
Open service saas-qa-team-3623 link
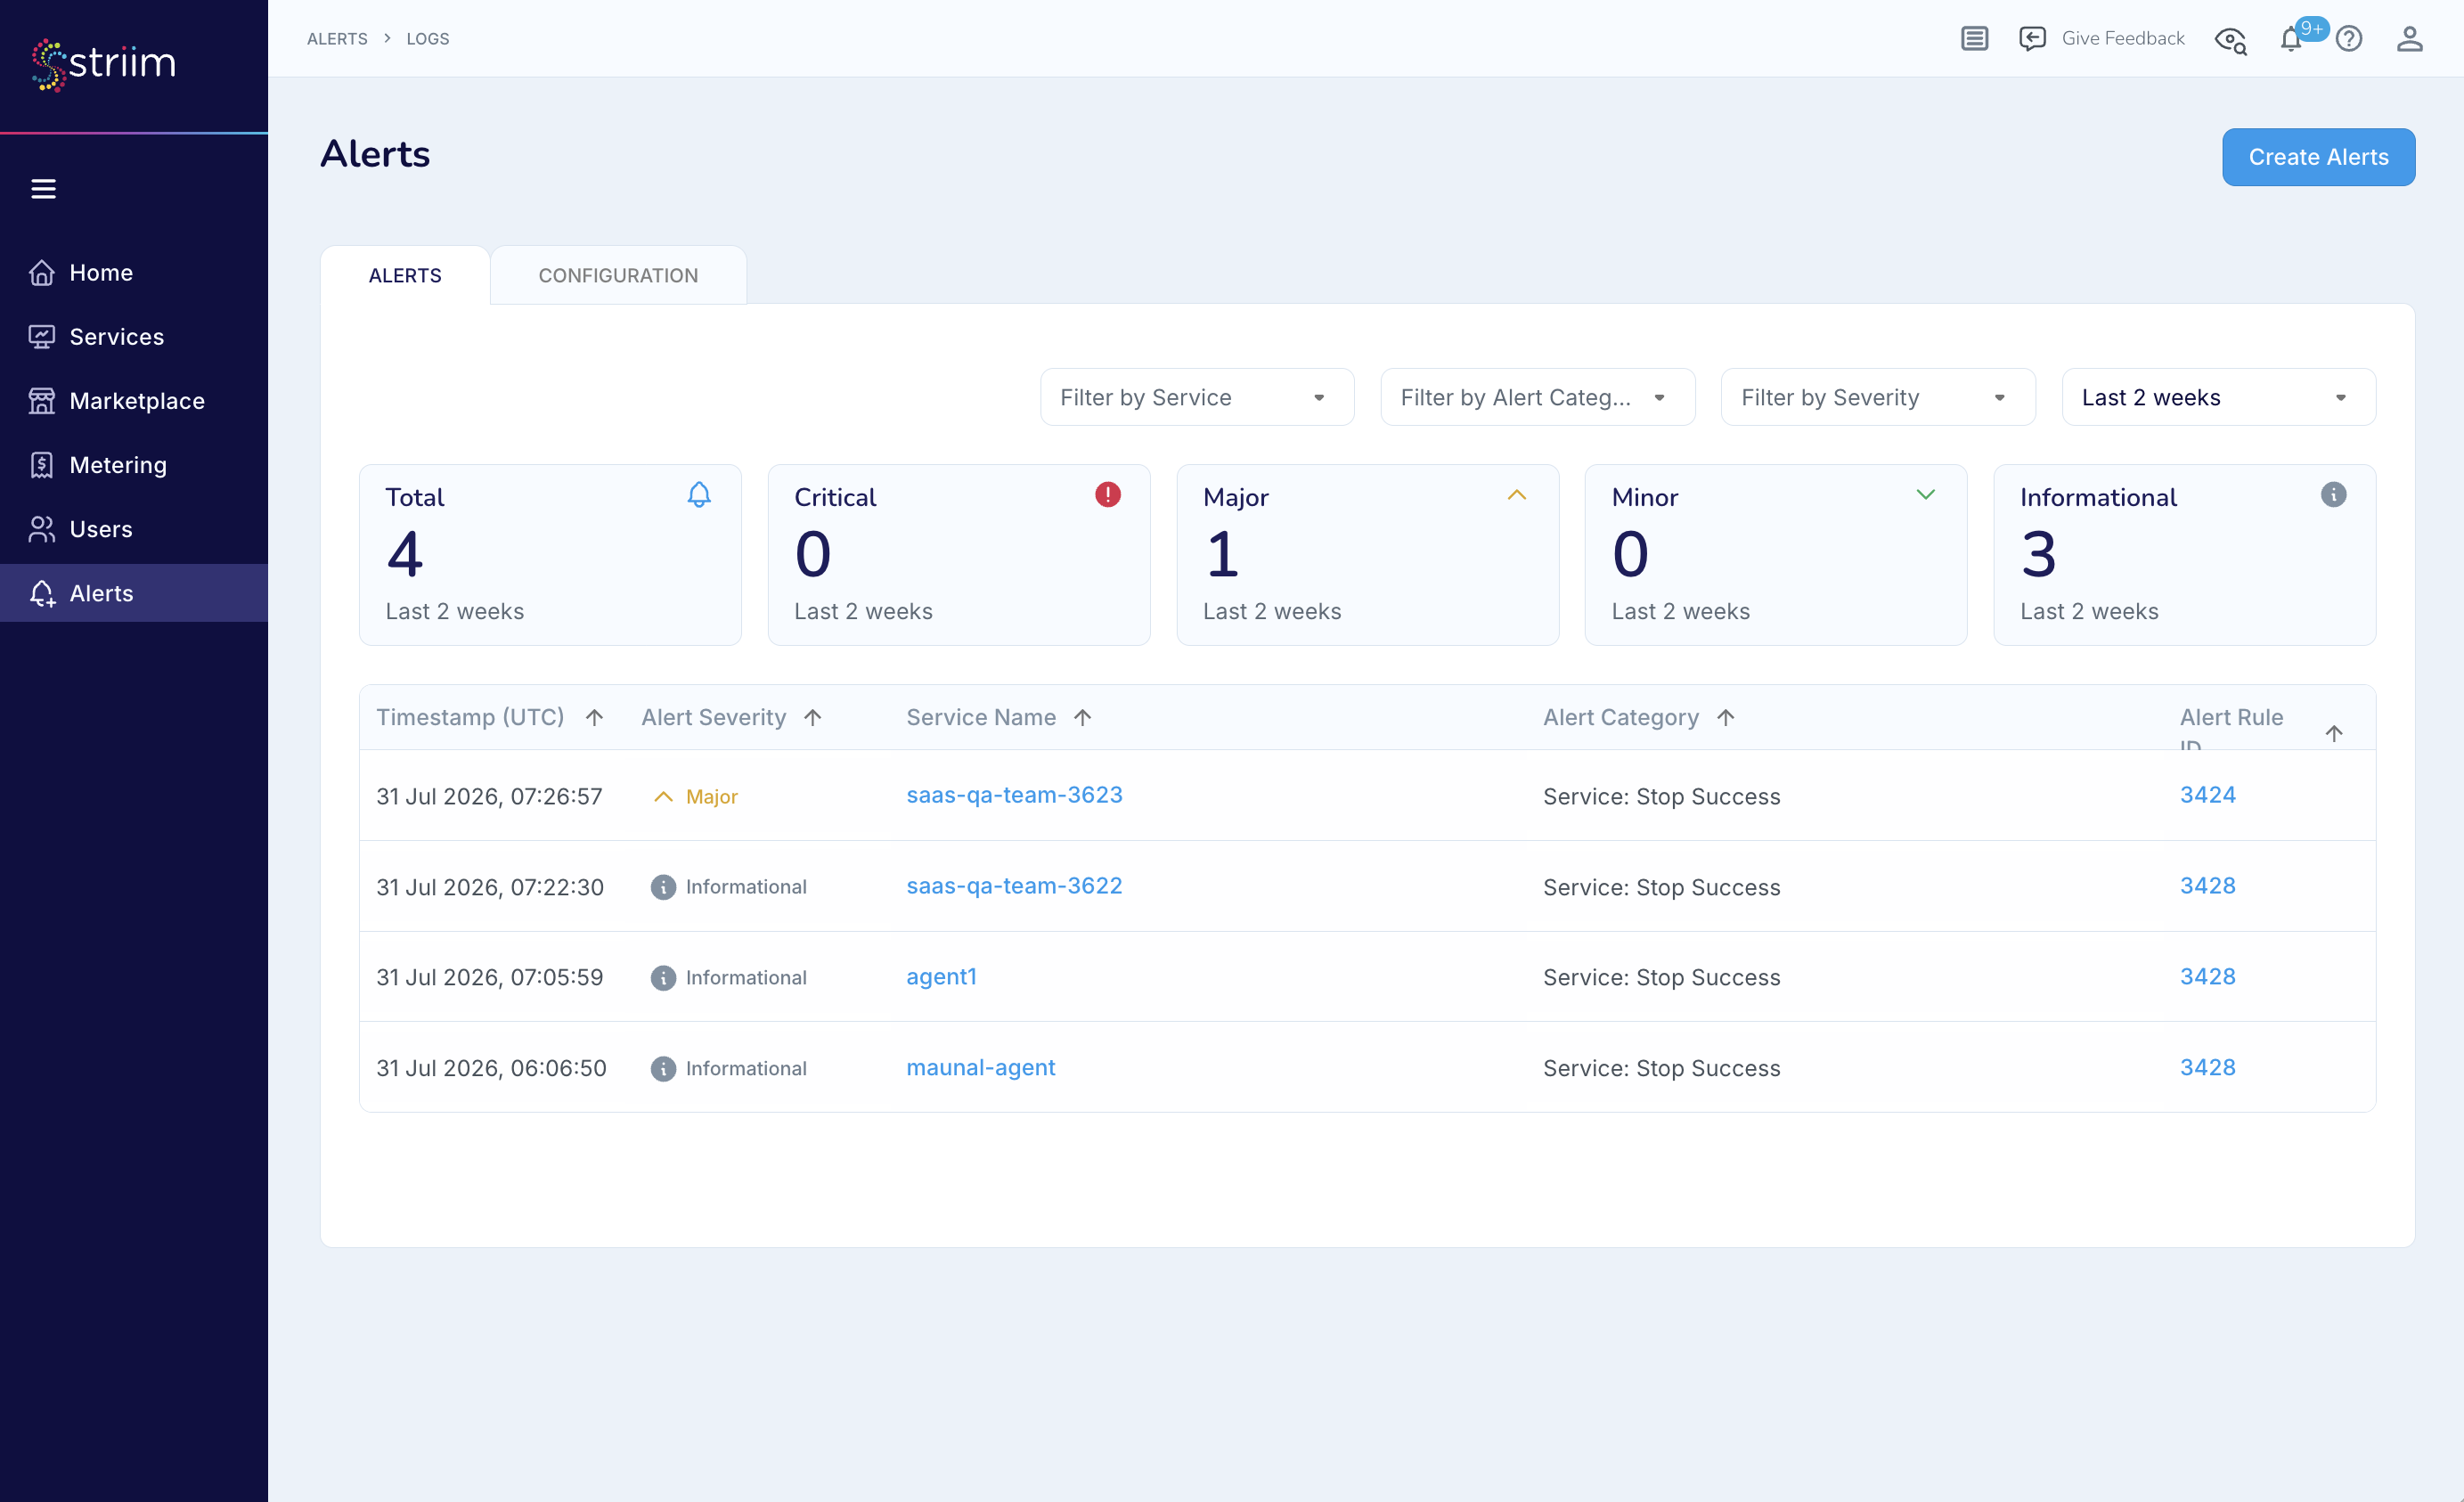[x=1014, y=795]
